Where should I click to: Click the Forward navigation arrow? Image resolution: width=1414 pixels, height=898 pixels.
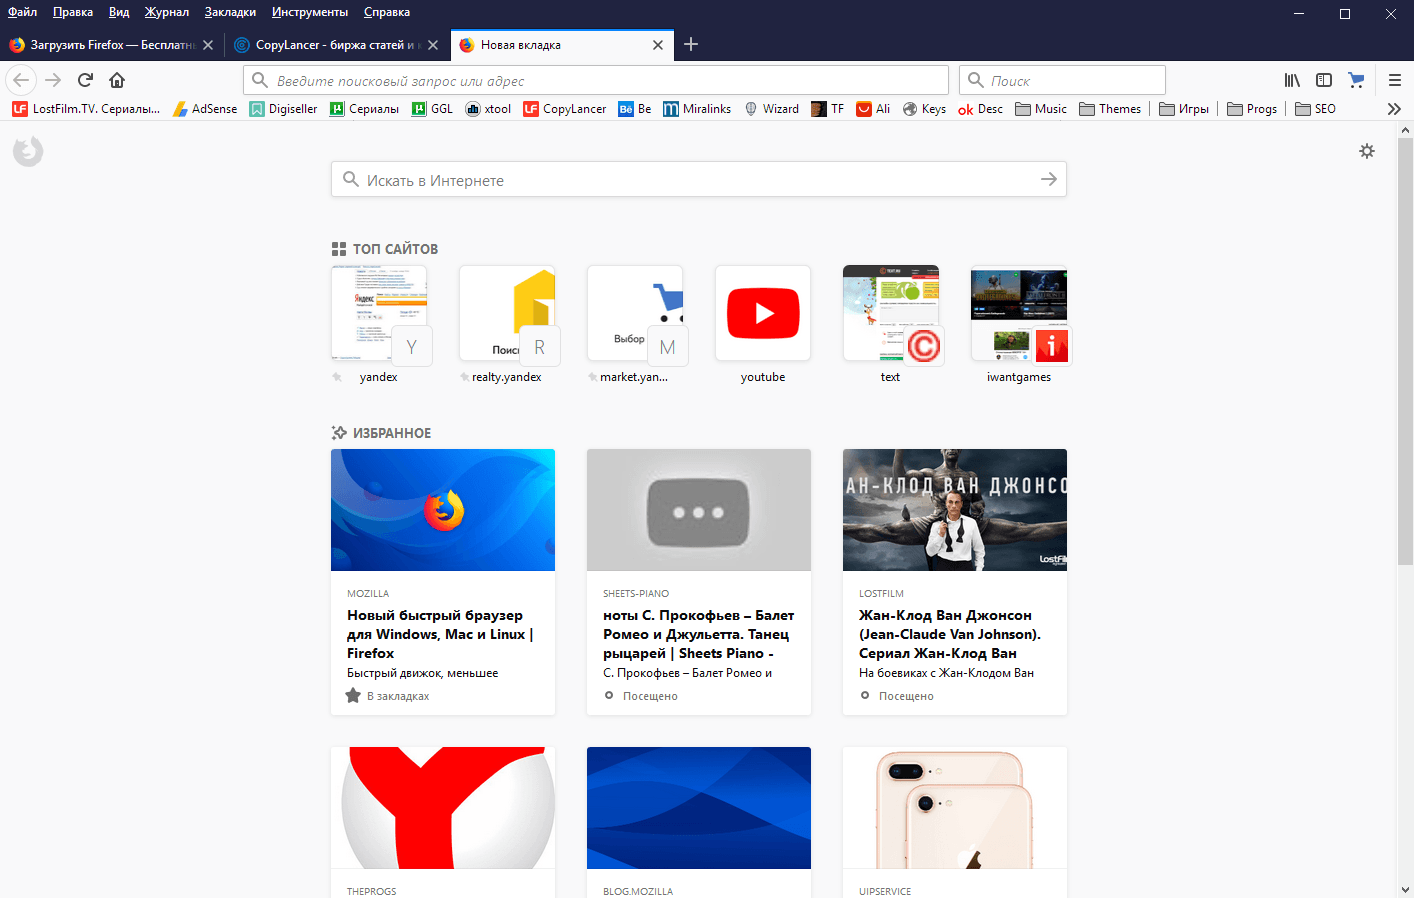click(53, 80)
